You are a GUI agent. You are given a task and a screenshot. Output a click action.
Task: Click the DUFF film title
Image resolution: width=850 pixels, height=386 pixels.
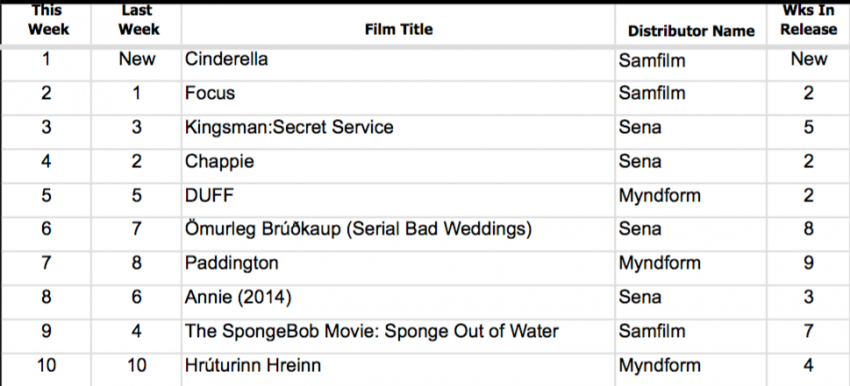click(x=209, y=195)
